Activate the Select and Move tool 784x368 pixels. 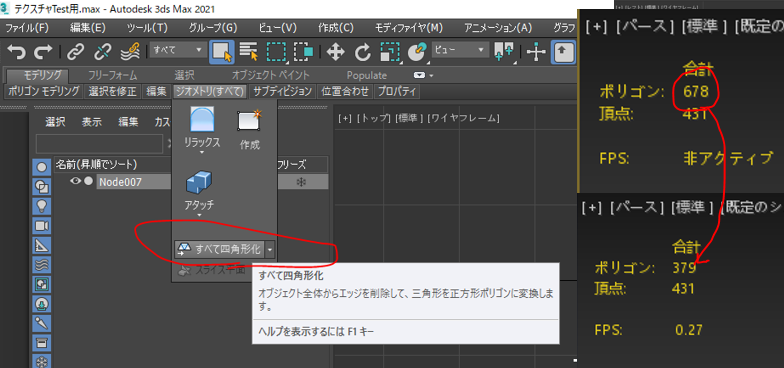(x=336, y=51)
